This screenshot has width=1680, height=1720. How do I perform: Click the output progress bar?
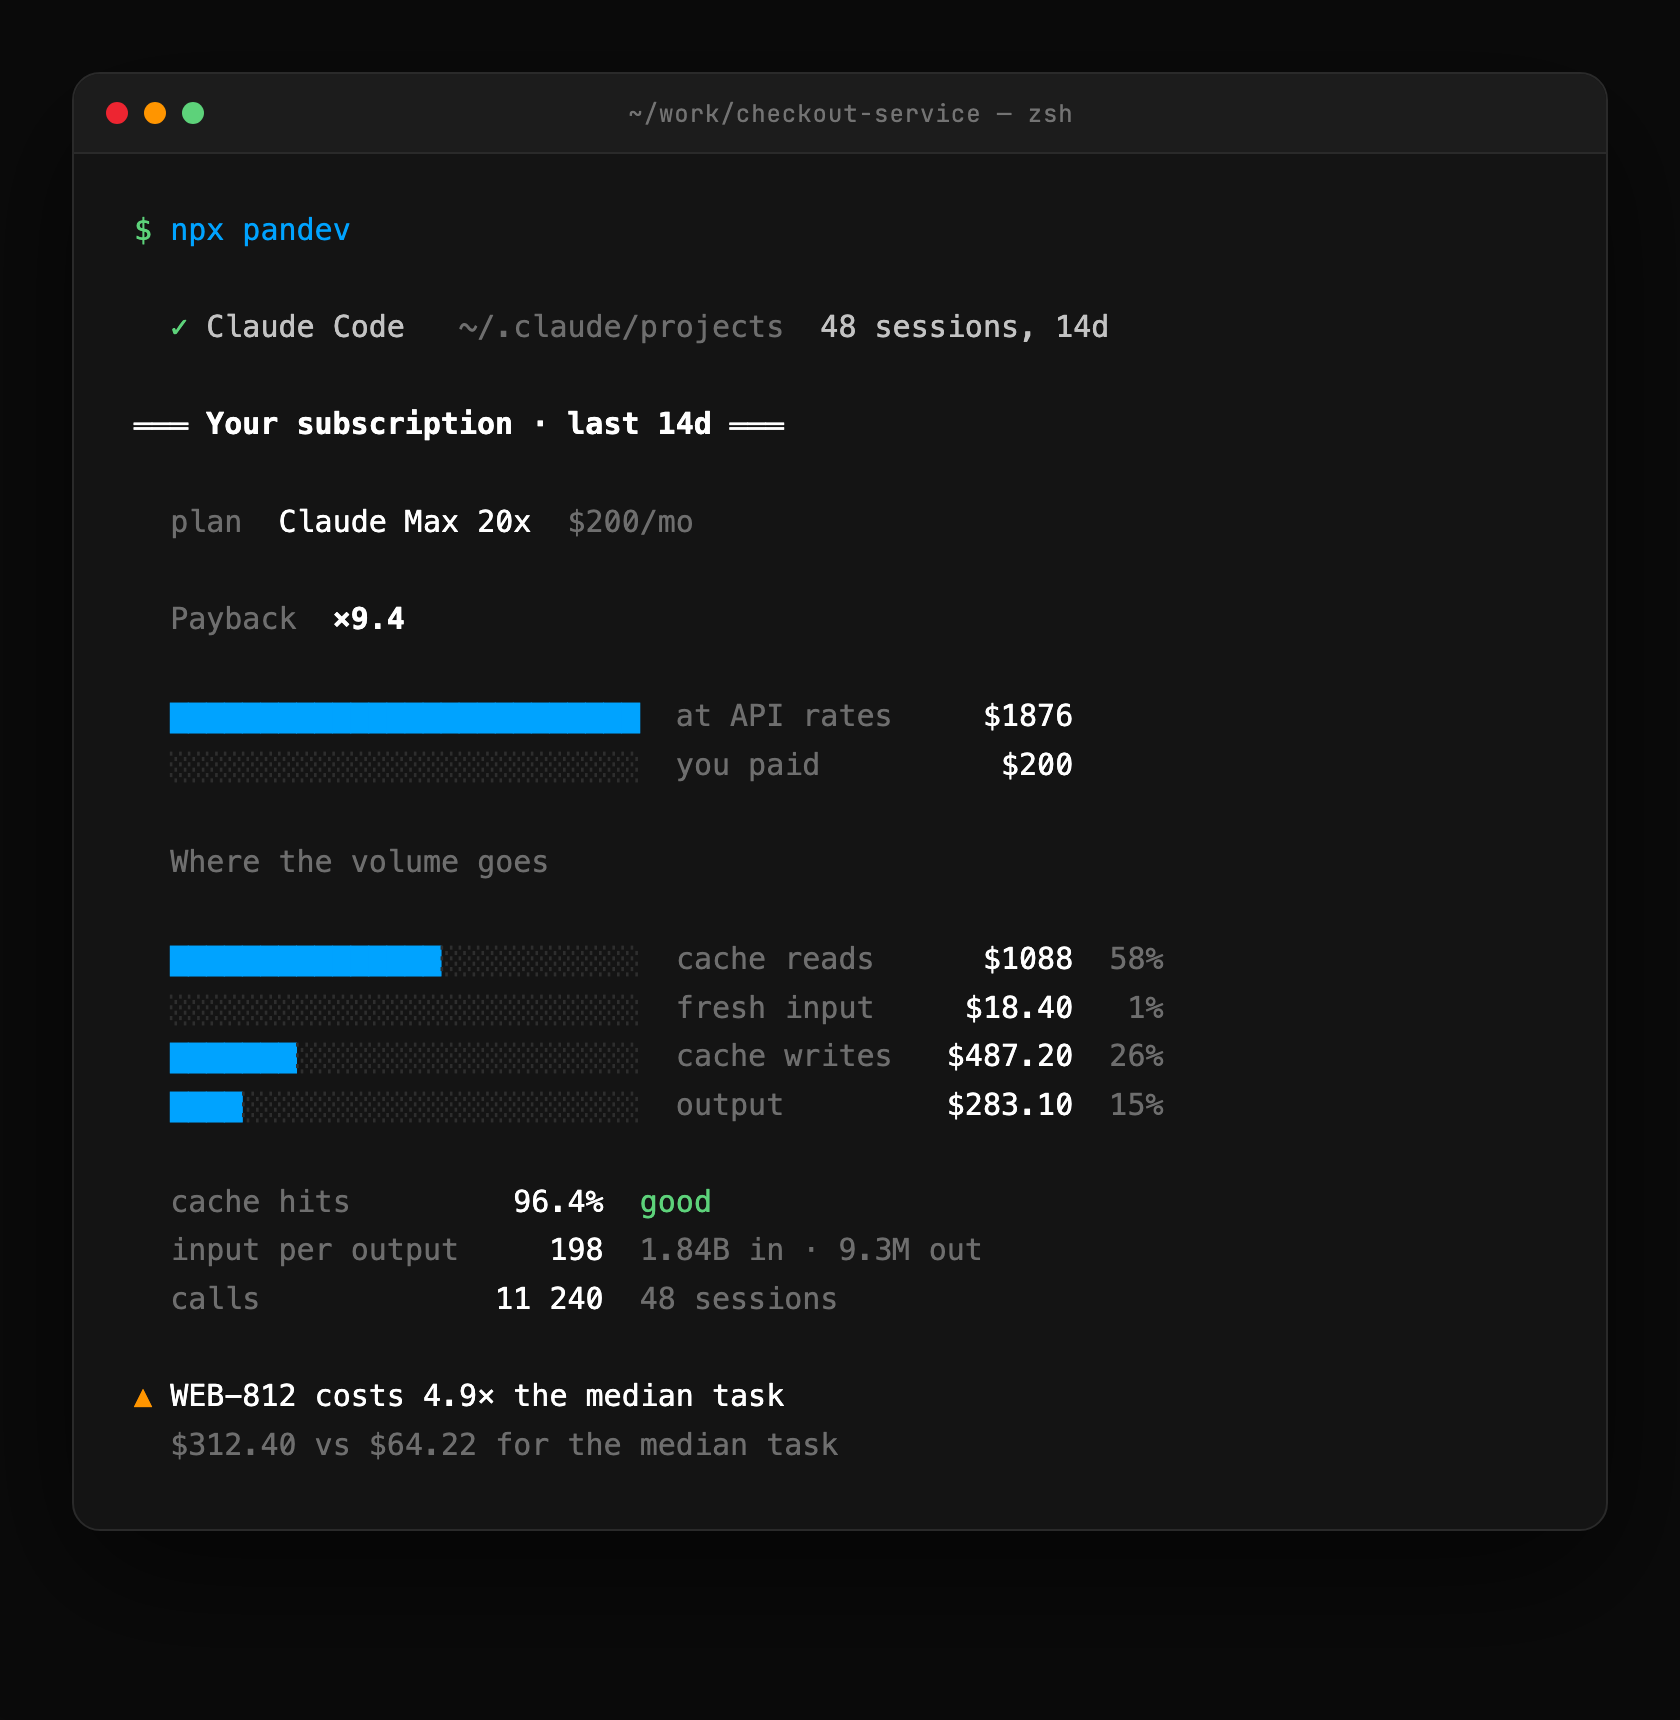click(405, 1107)
